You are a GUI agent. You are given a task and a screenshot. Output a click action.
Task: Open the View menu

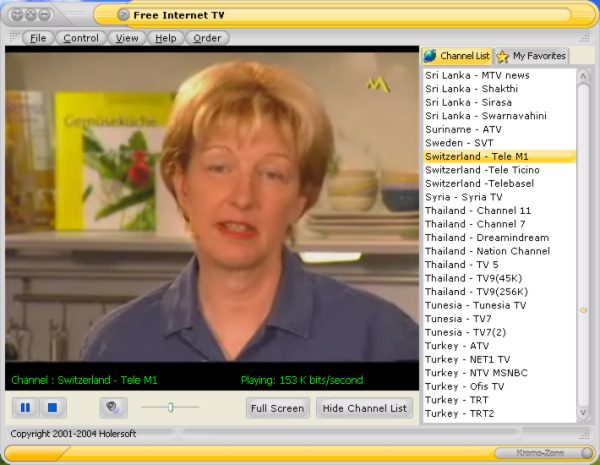click(127, 38)
